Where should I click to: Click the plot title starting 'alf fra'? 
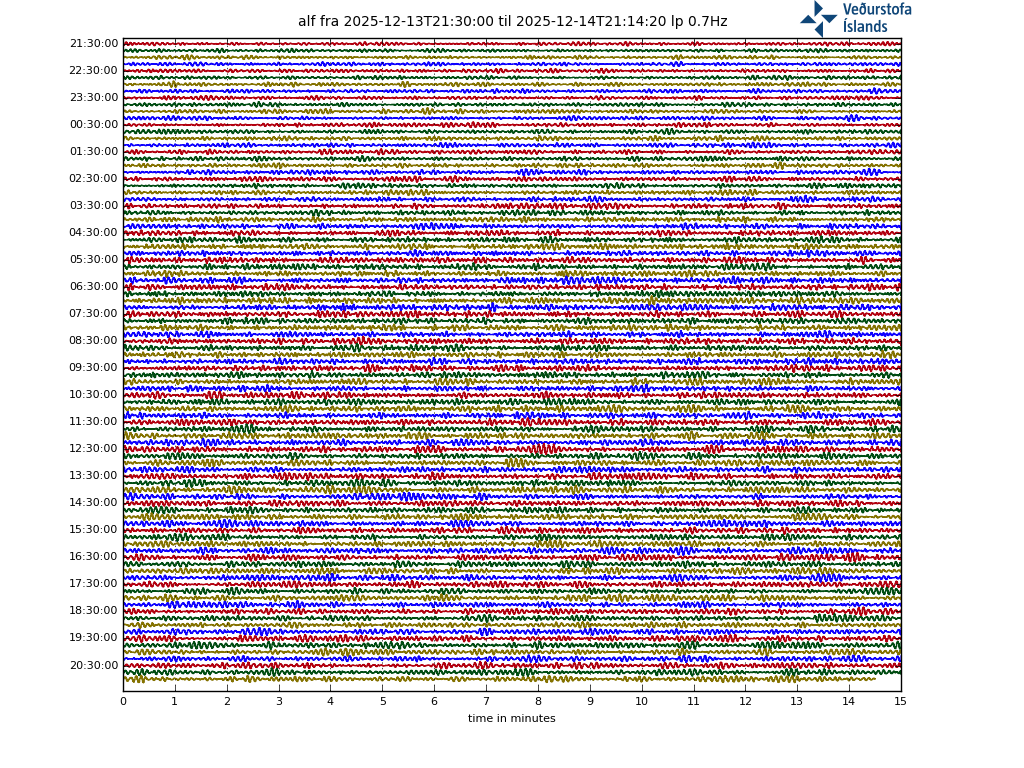coord(512,21)
